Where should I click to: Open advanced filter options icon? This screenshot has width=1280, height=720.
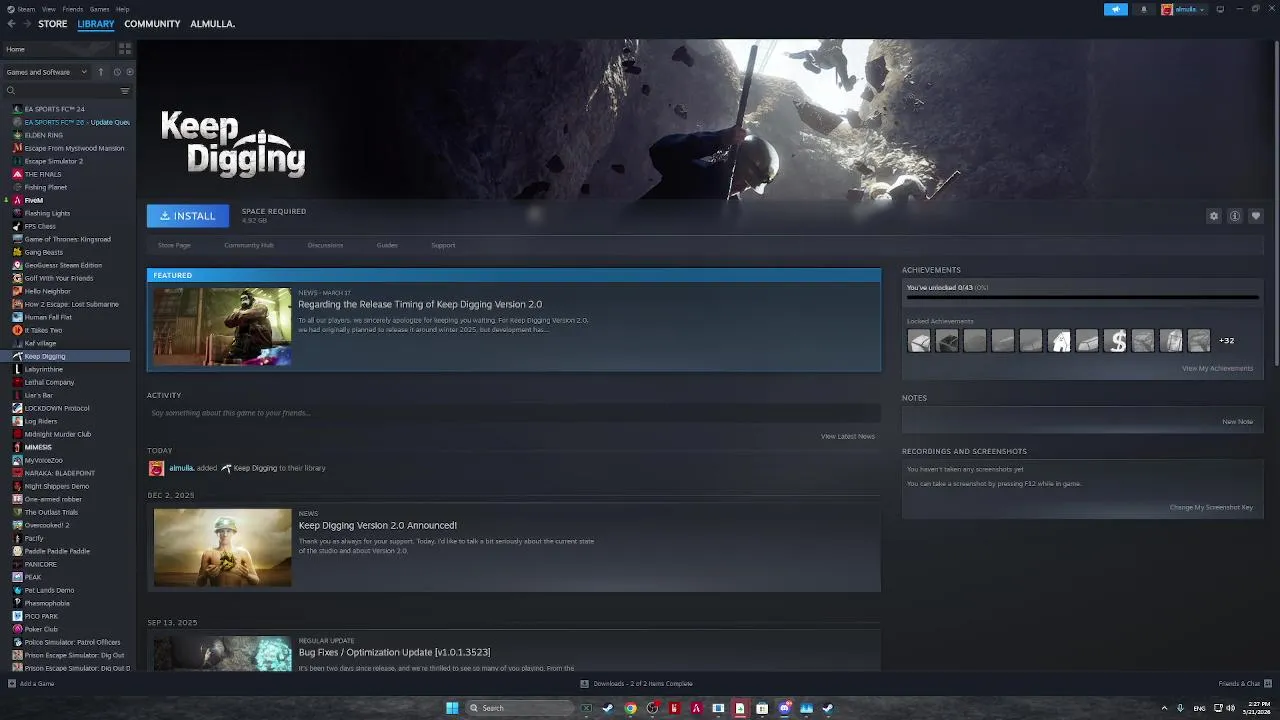click(x=125, y=91)
